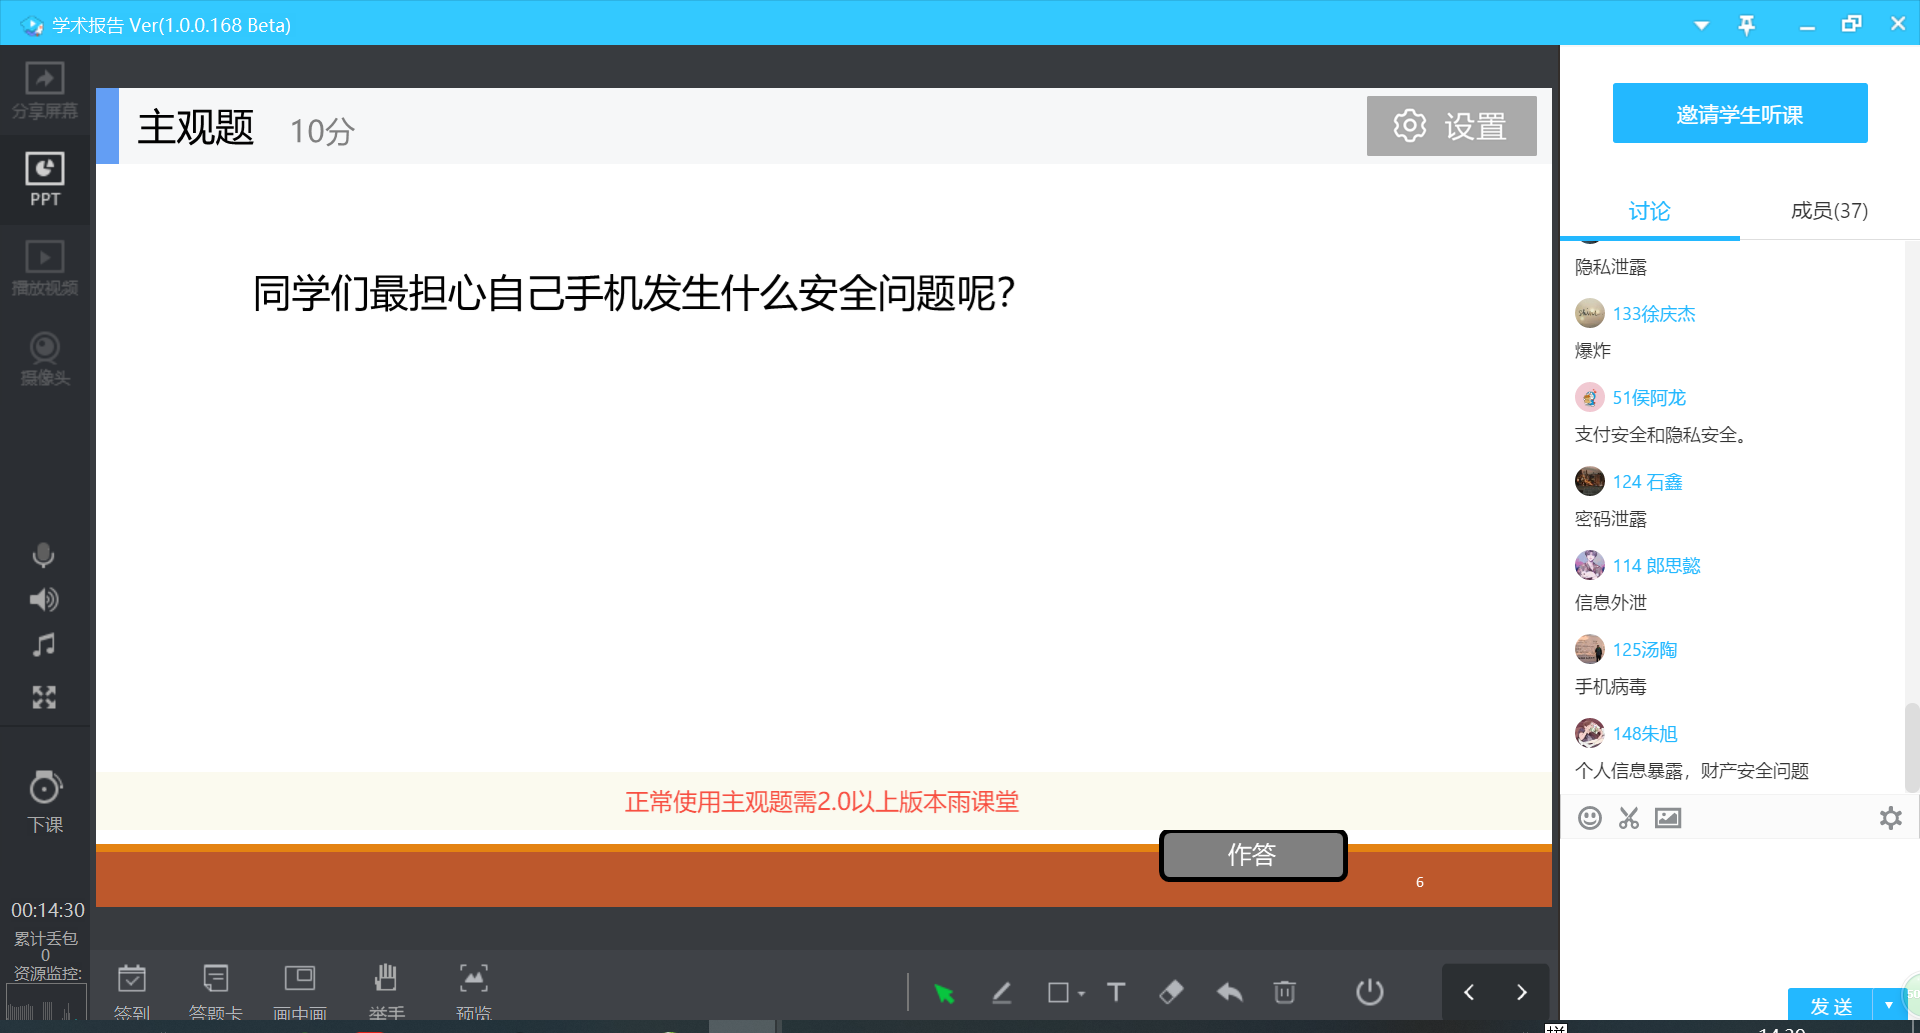Toggle the microphone on or off
The width and height of the screenshot is (1920, 1033).
44,555
